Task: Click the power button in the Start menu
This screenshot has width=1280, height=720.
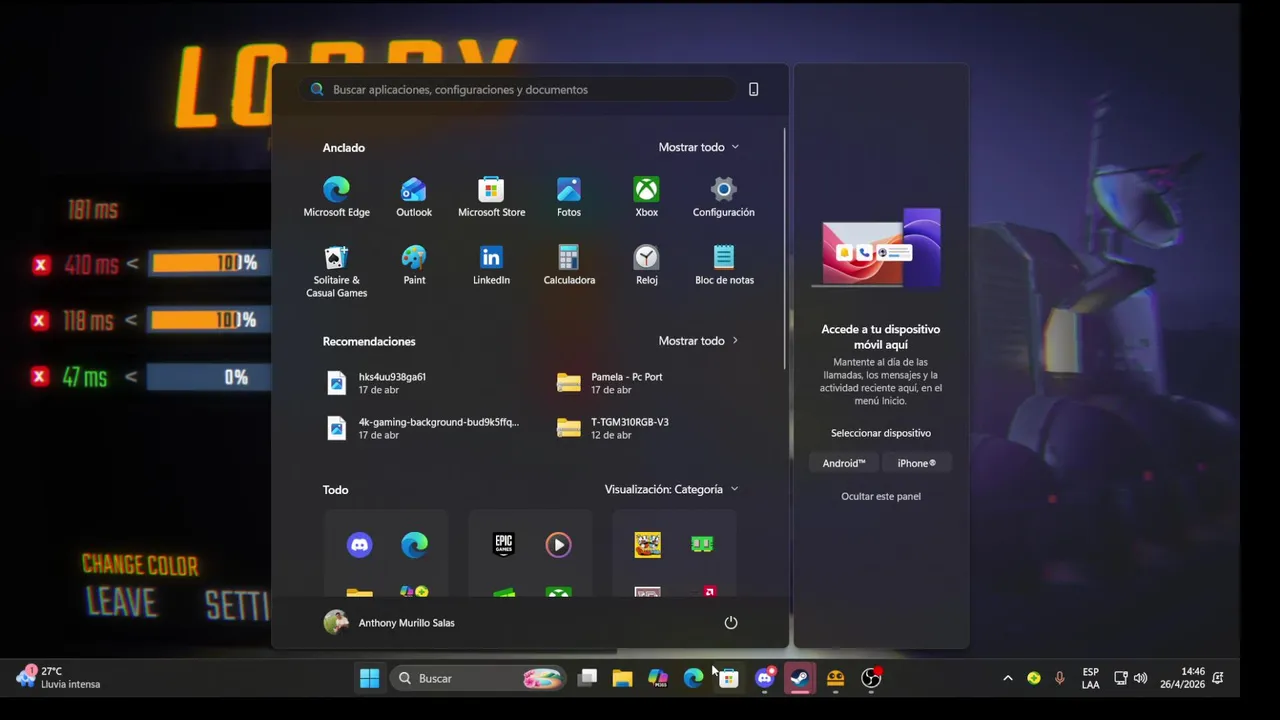Action: tap(731, 622)
